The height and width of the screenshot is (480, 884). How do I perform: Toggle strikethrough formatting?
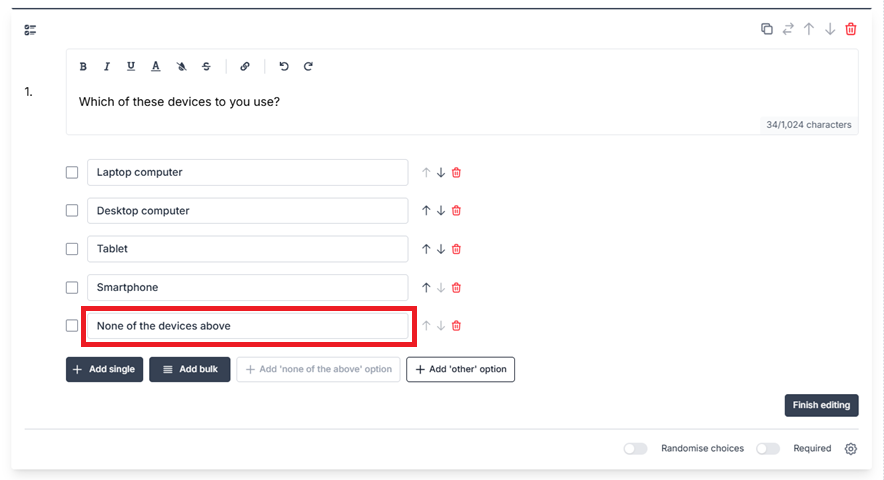[x=206, y=67]
